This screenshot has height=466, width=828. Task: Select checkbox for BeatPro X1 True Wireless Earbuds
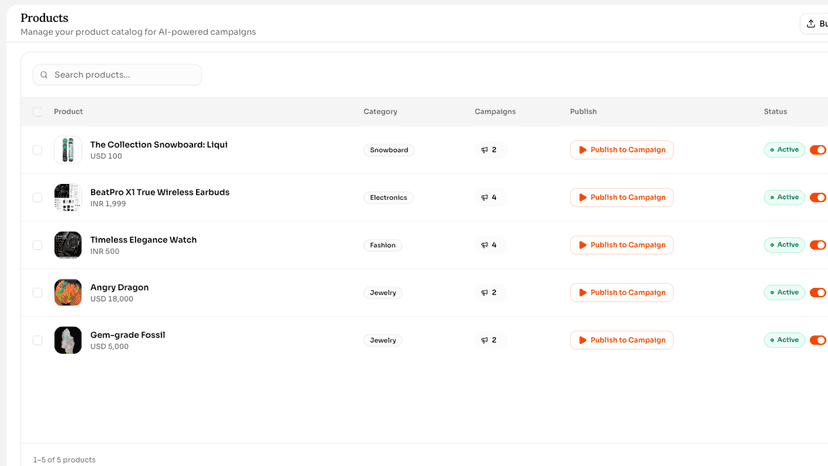pos(37,198)
